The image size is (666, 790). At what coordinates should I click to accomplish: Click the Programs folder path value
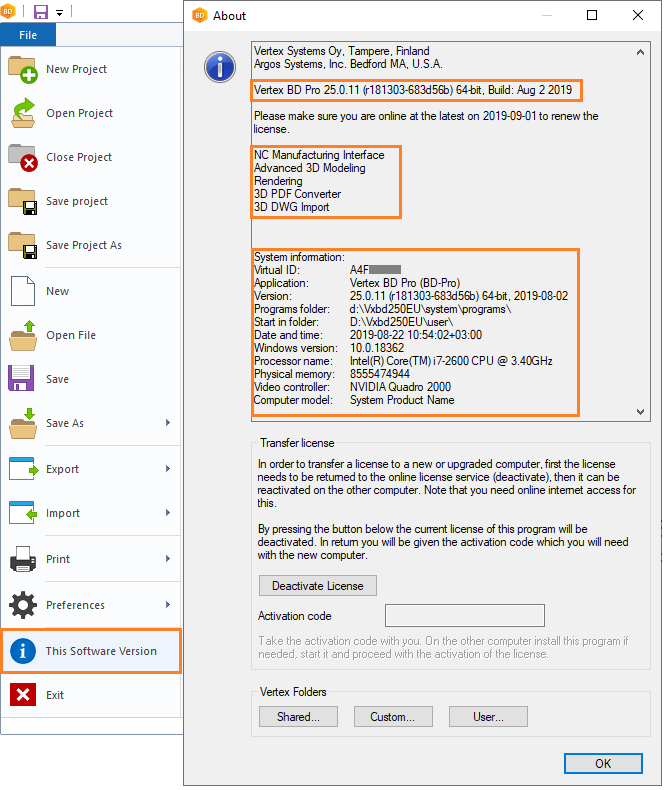[430, 309]
